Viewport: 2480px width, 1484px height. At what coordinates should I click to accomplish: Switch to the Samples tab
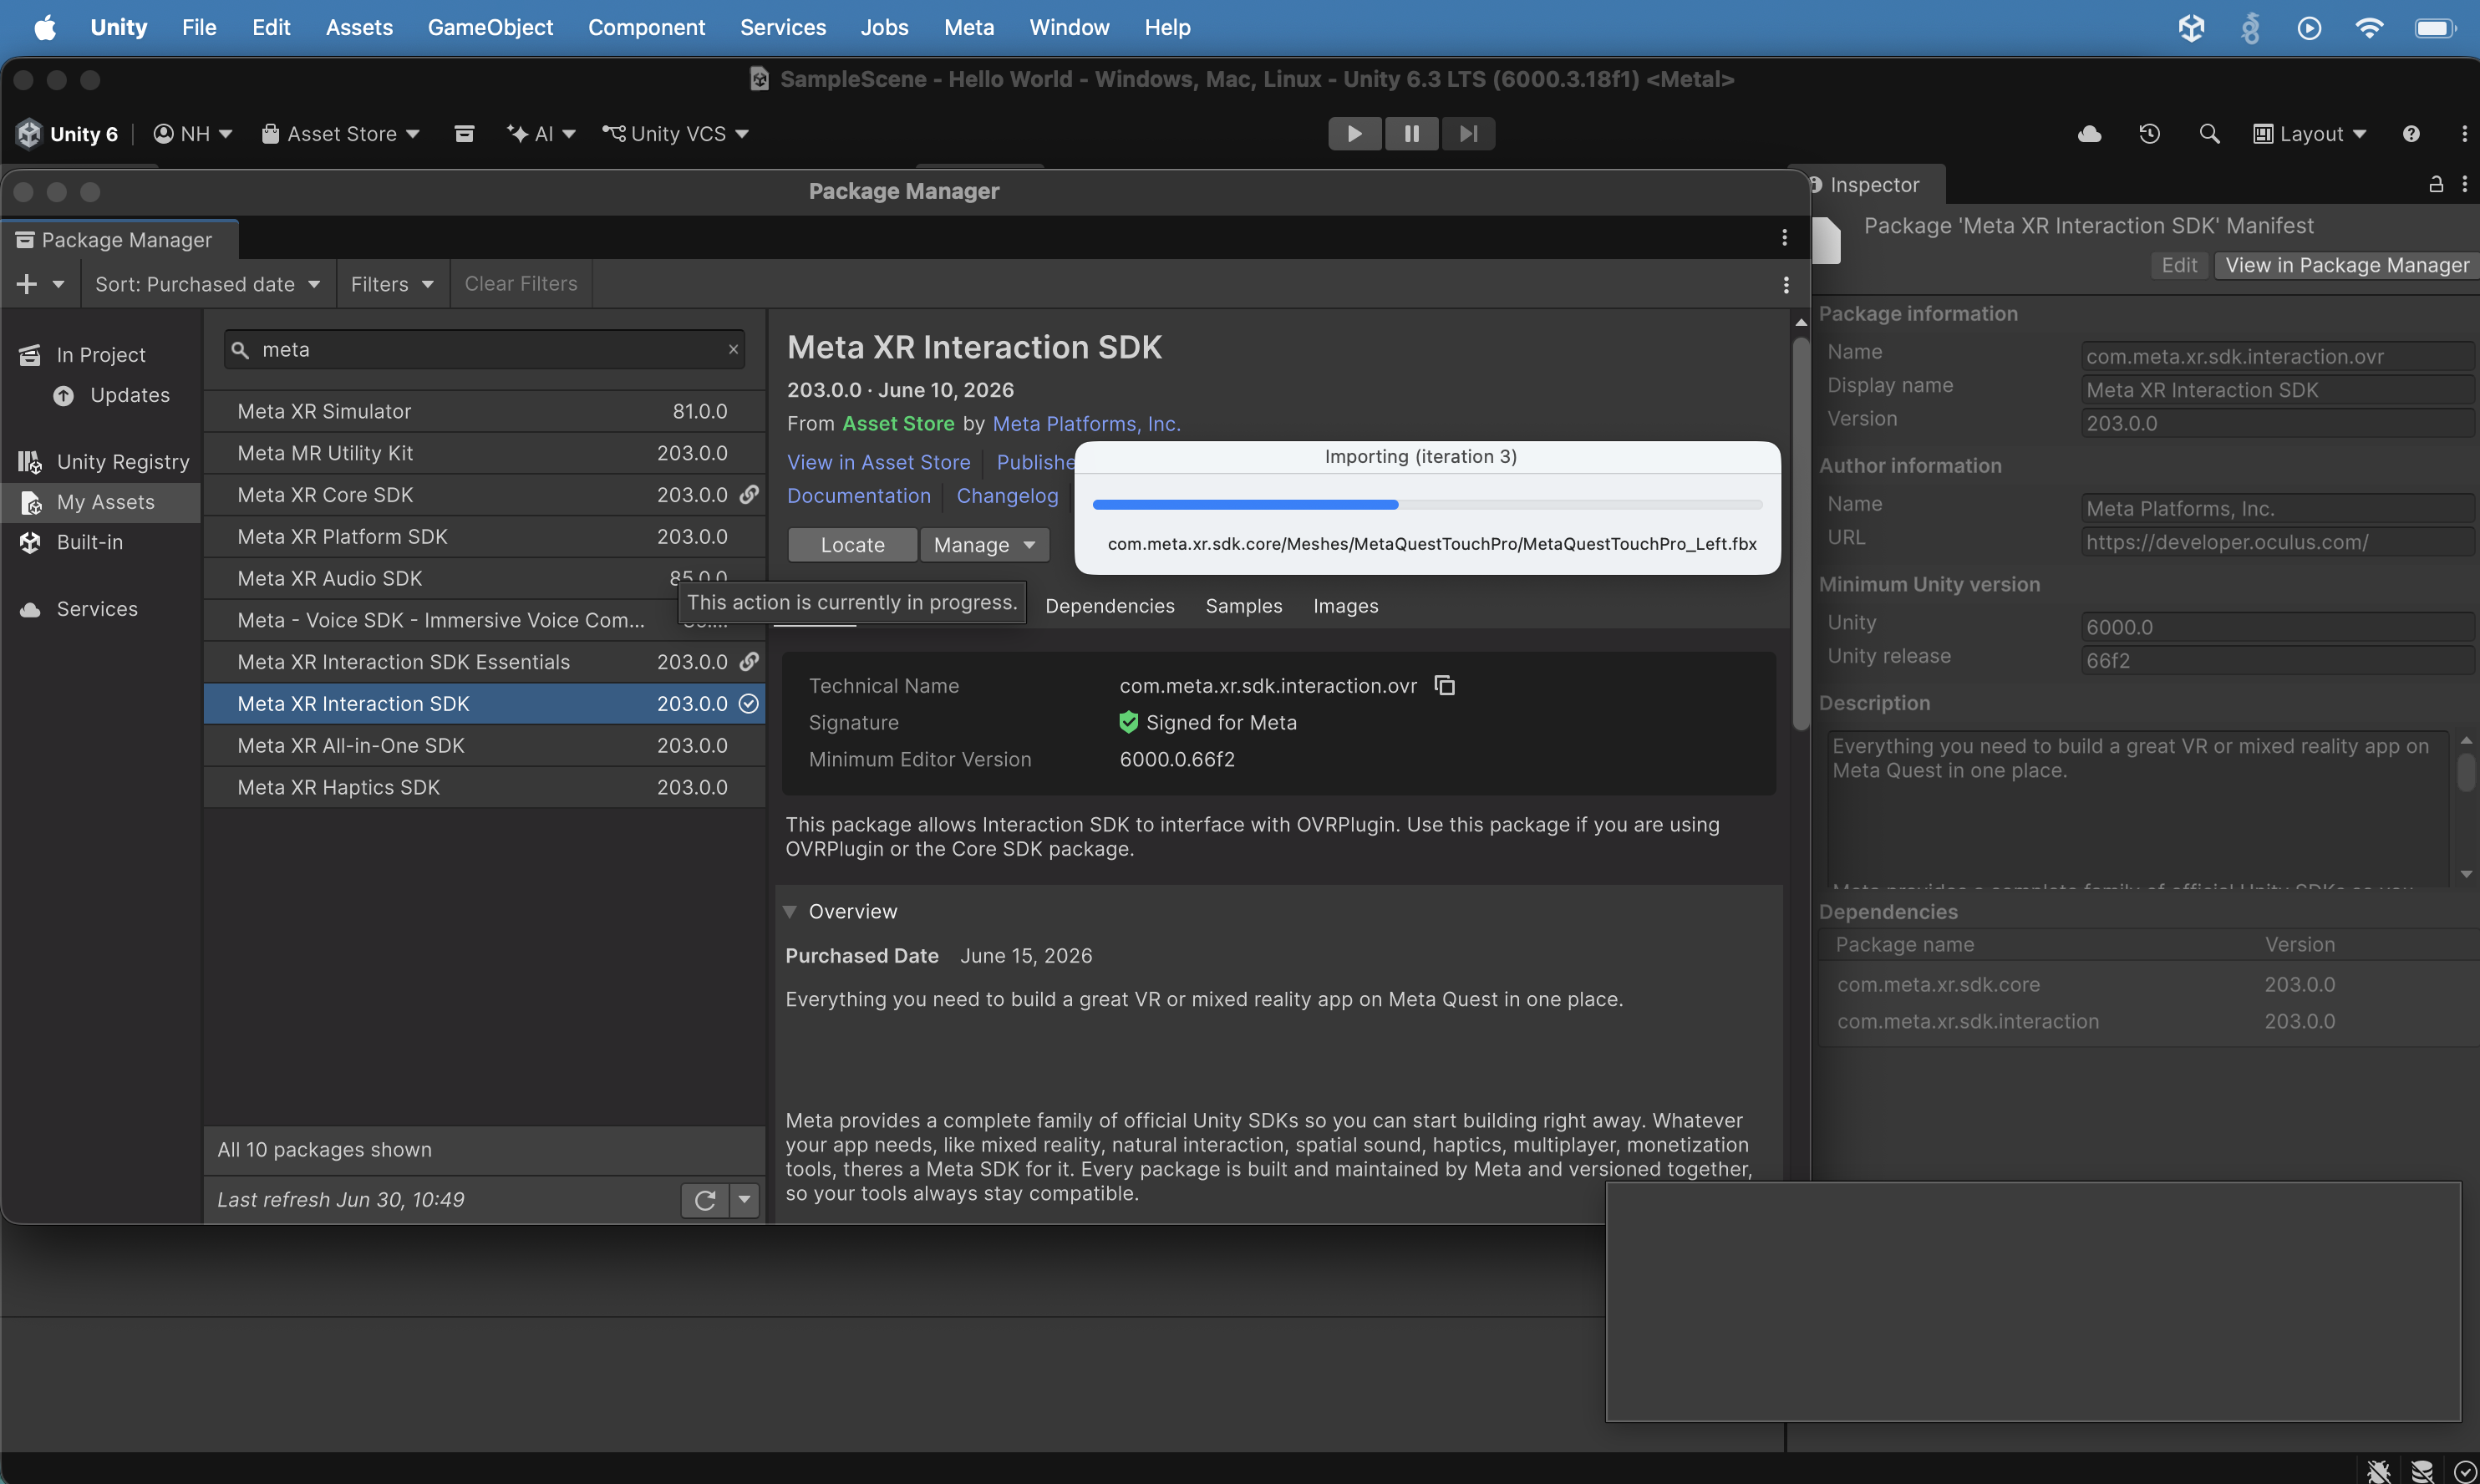tap(1244, 606)
